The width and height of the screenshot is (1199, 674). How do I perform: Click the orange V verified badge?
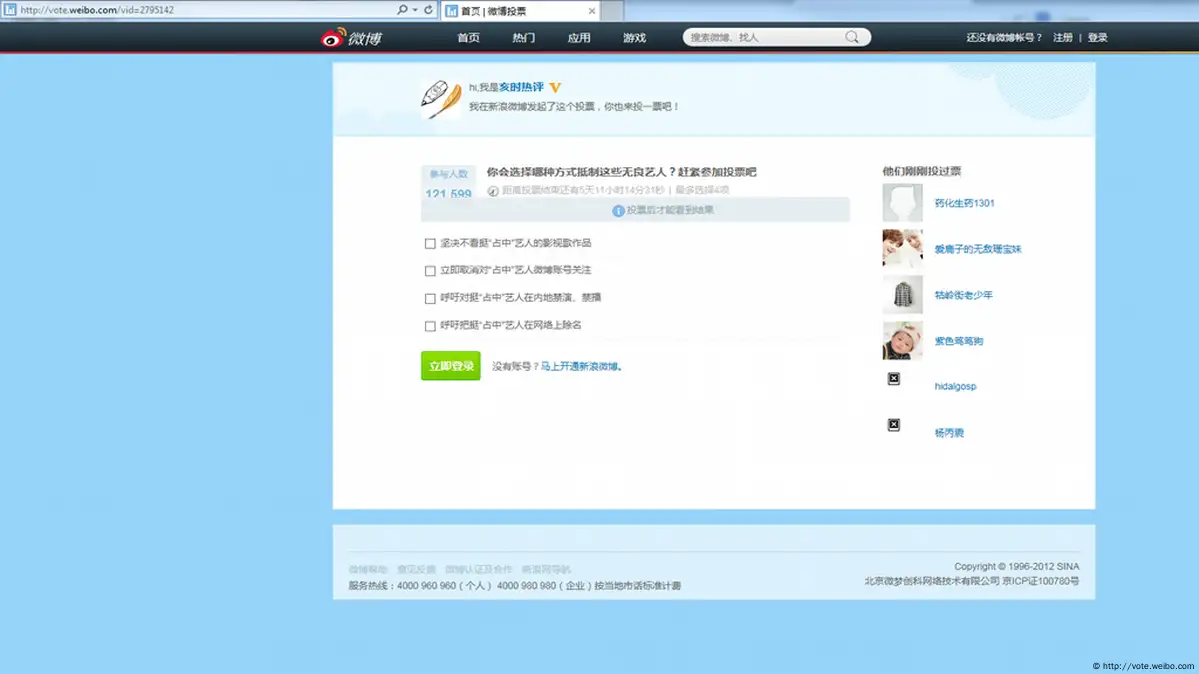tap(556, 88)
